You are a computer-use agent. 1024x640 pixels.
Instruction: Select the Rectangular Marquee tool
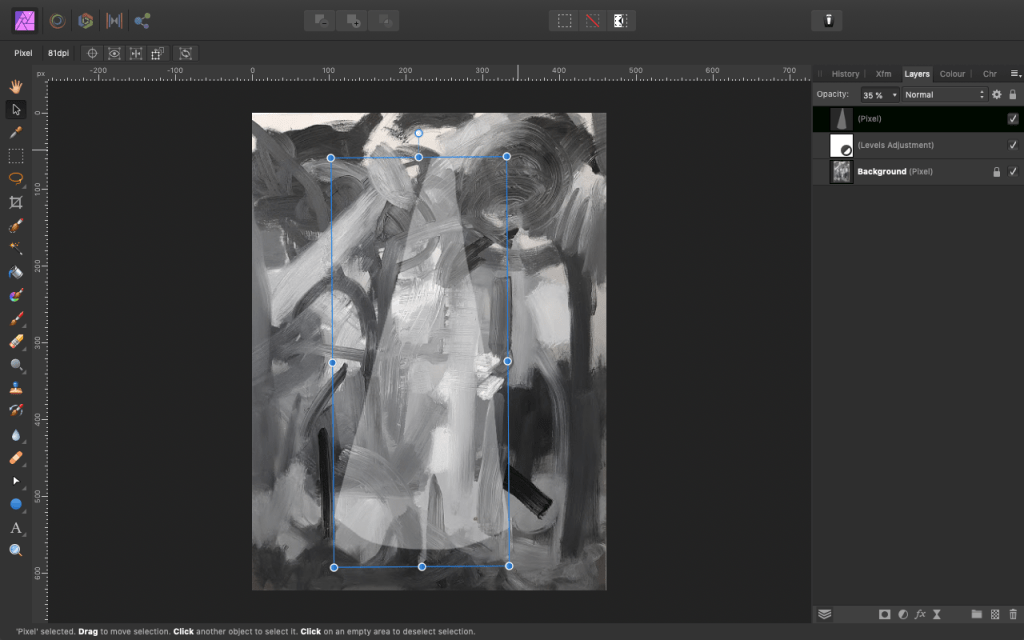[16, 156]
